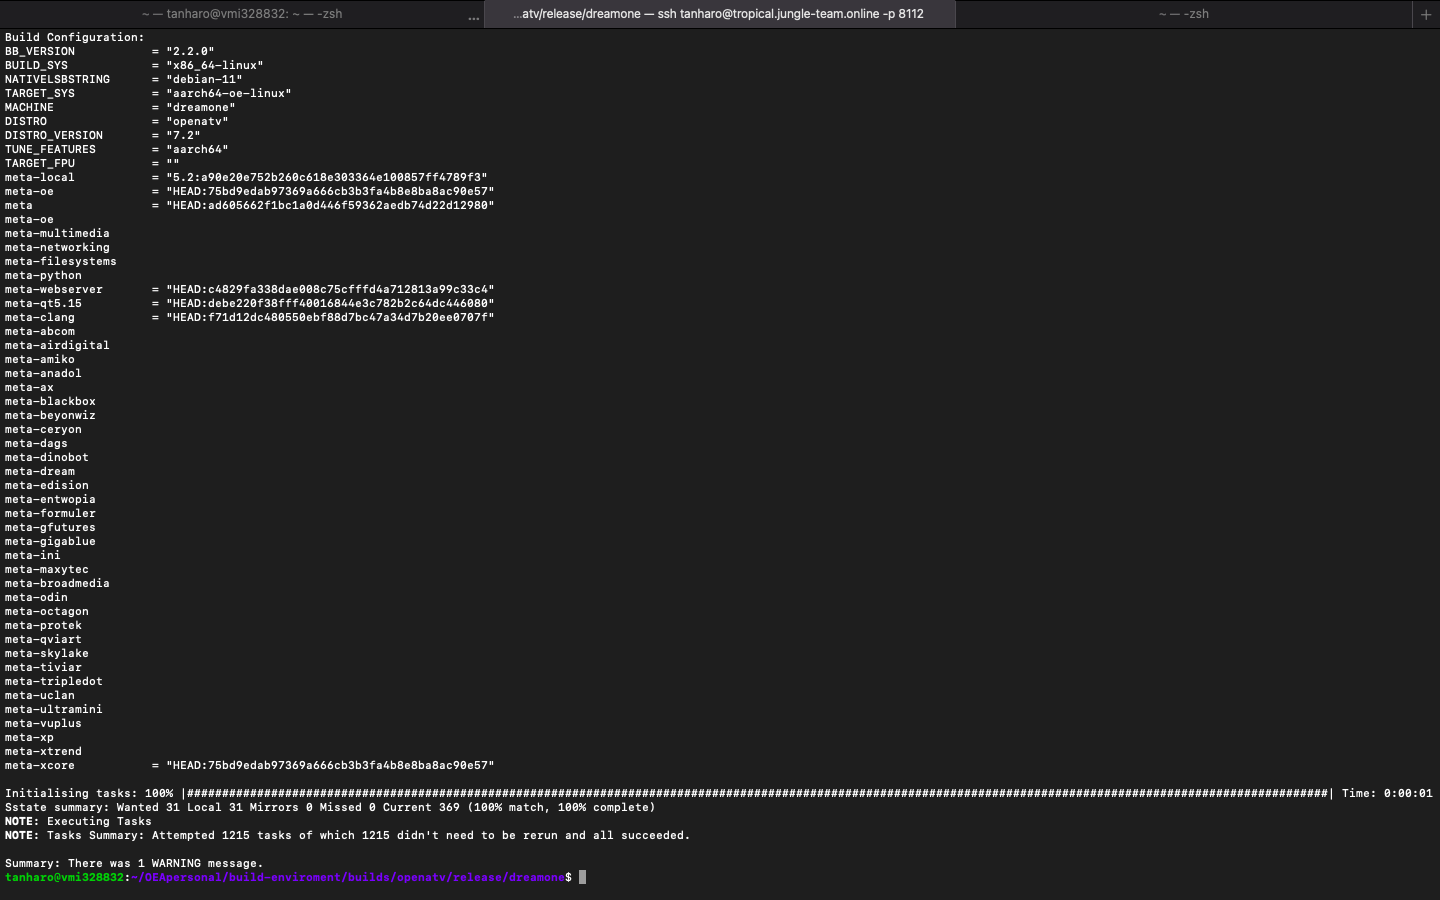
Task: Click the Initialising tasks progress bar
Action: (756, 793)
